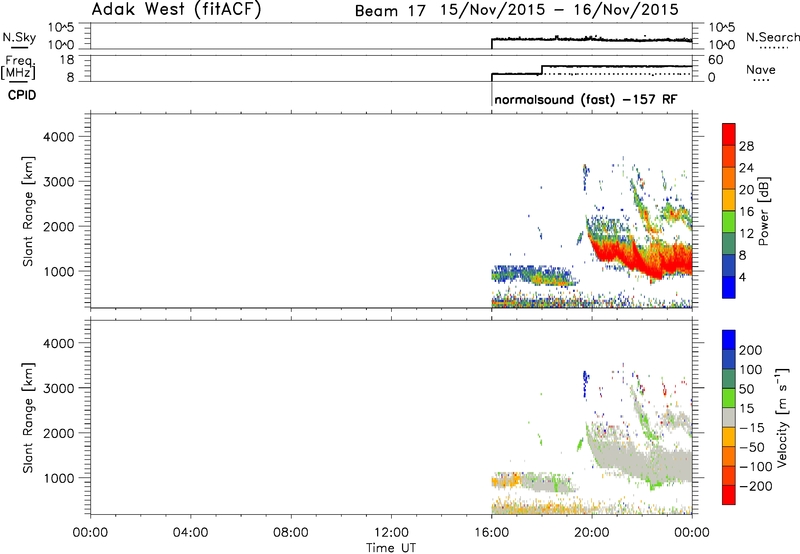The height and width of the screenshot is (554, 800).
Task: Click the '4' tick label on the Power scale
Action: point(743,277)
